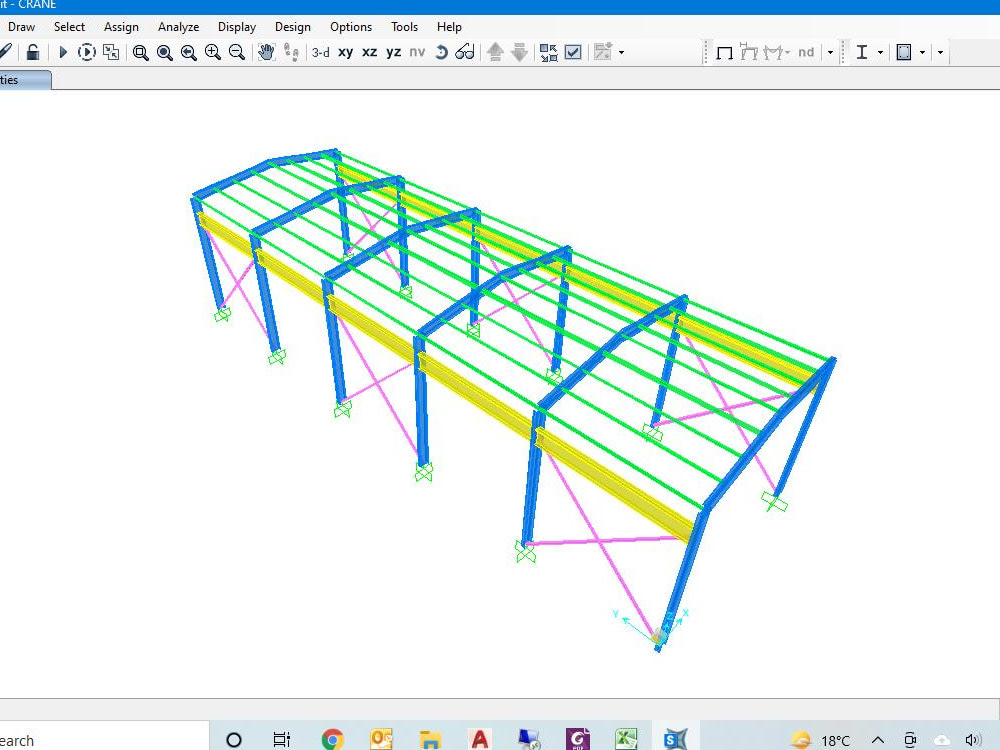
Task: Expand the rightmost toolbar dropdown arrow
Action: pos(941,52)
